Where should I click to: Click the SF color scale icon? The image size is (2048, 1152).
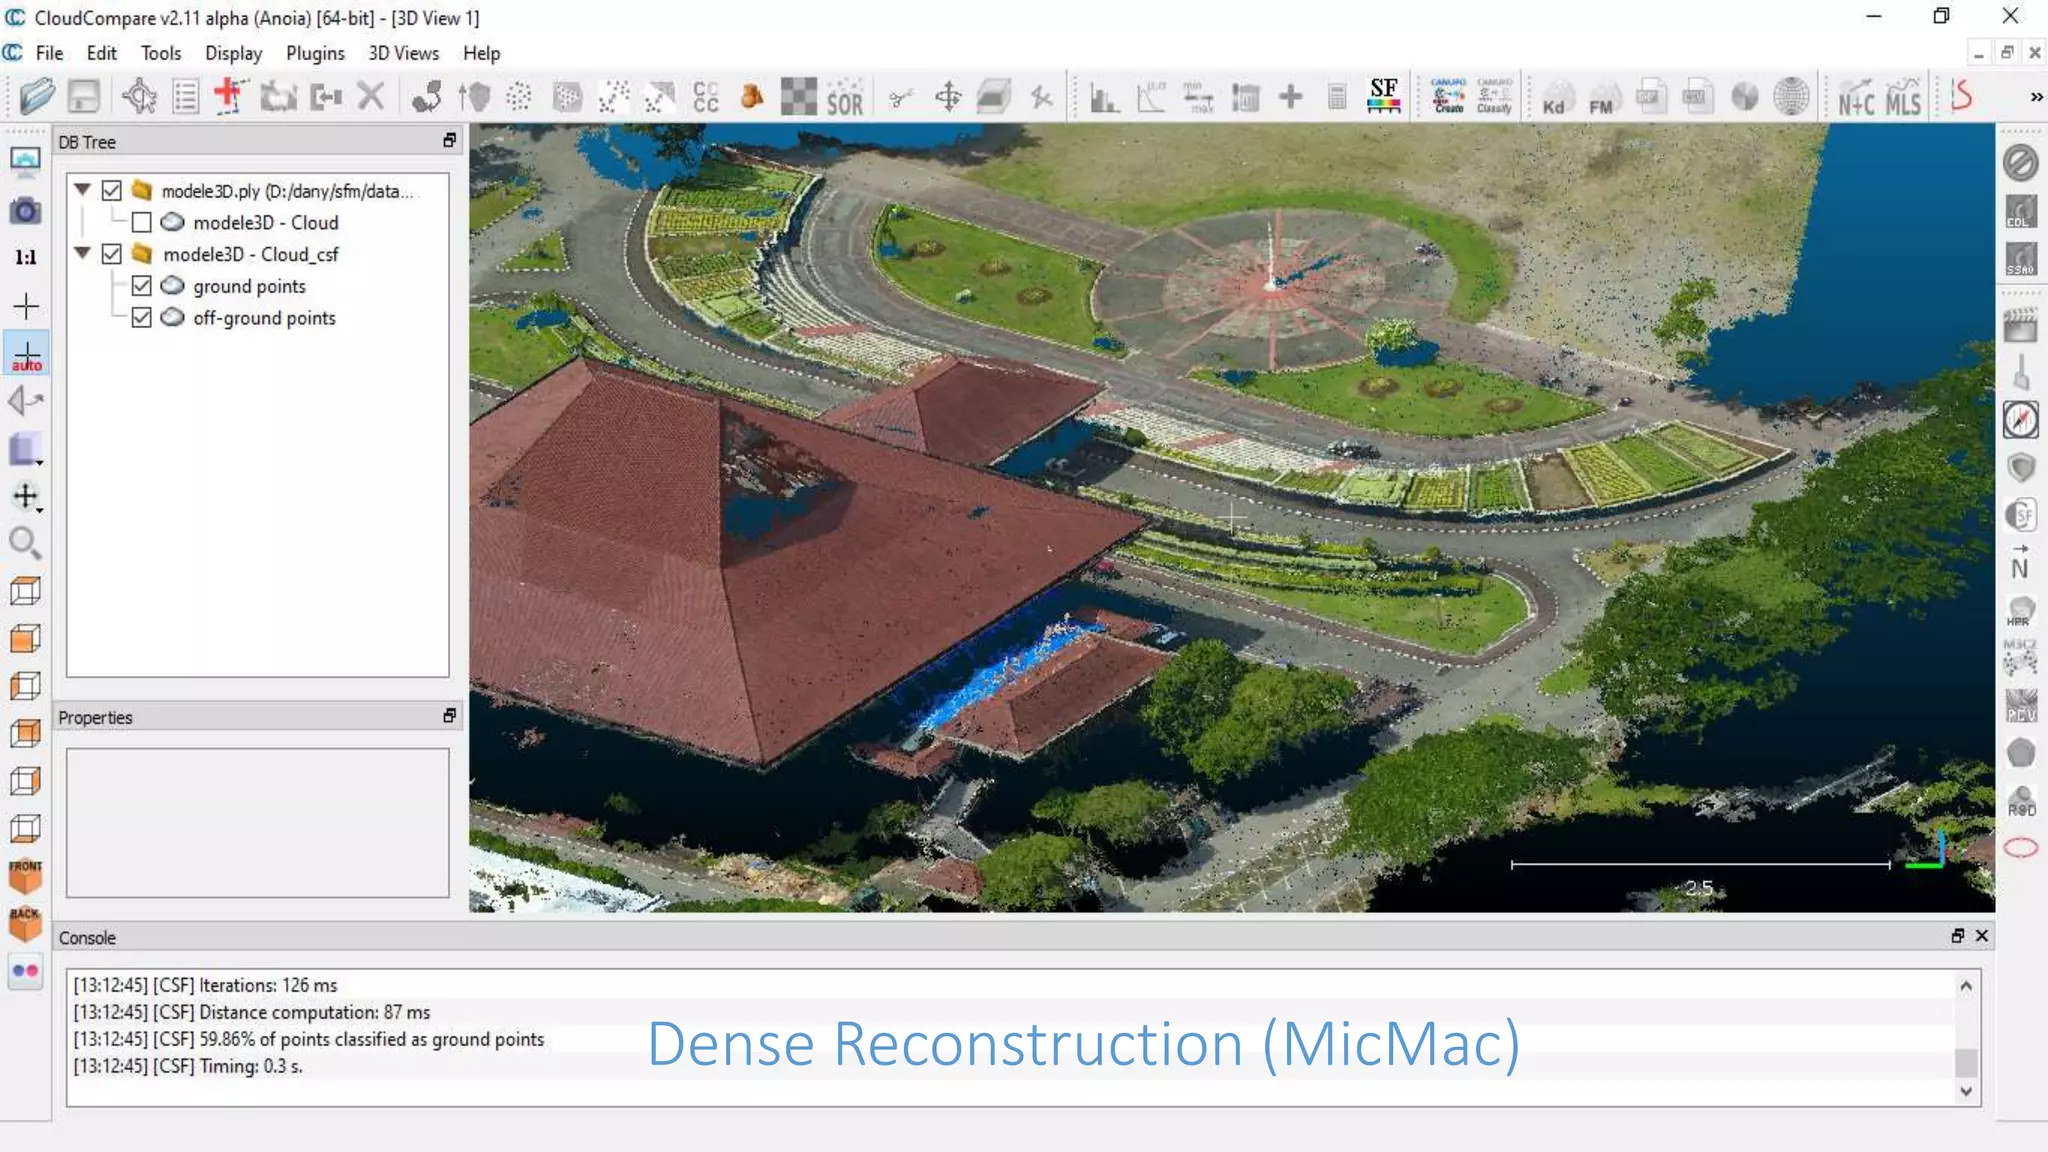click(x=1384, y=96)
